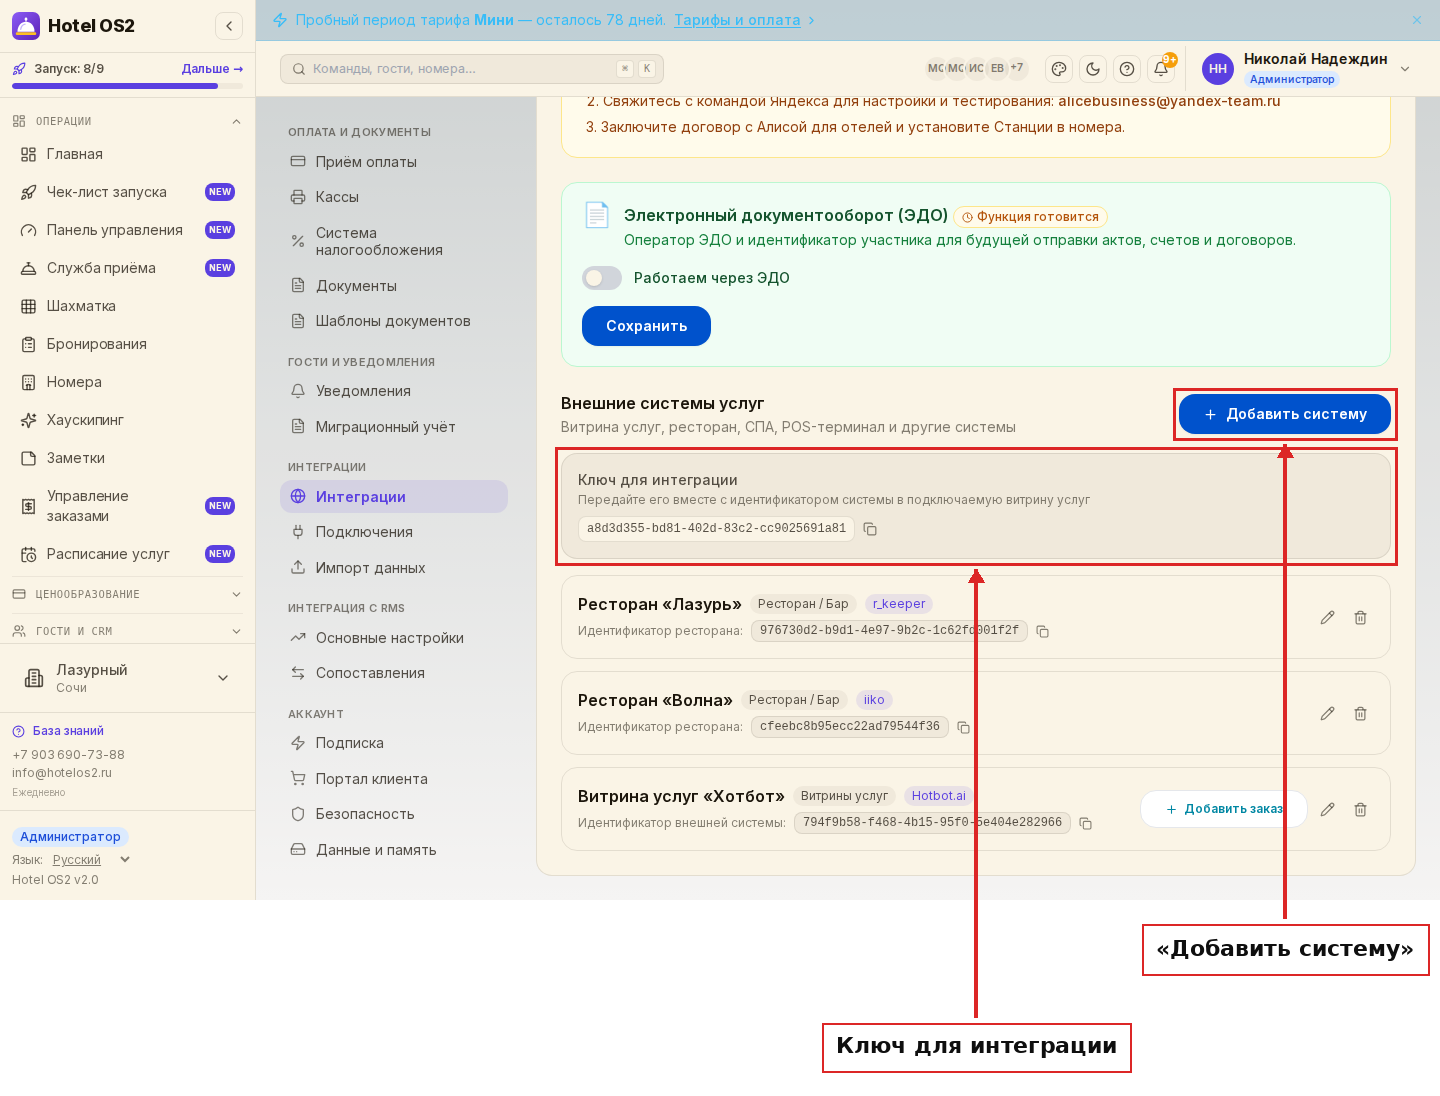
Task: Click «Добавить систему» button
Action: (1285, 414)
